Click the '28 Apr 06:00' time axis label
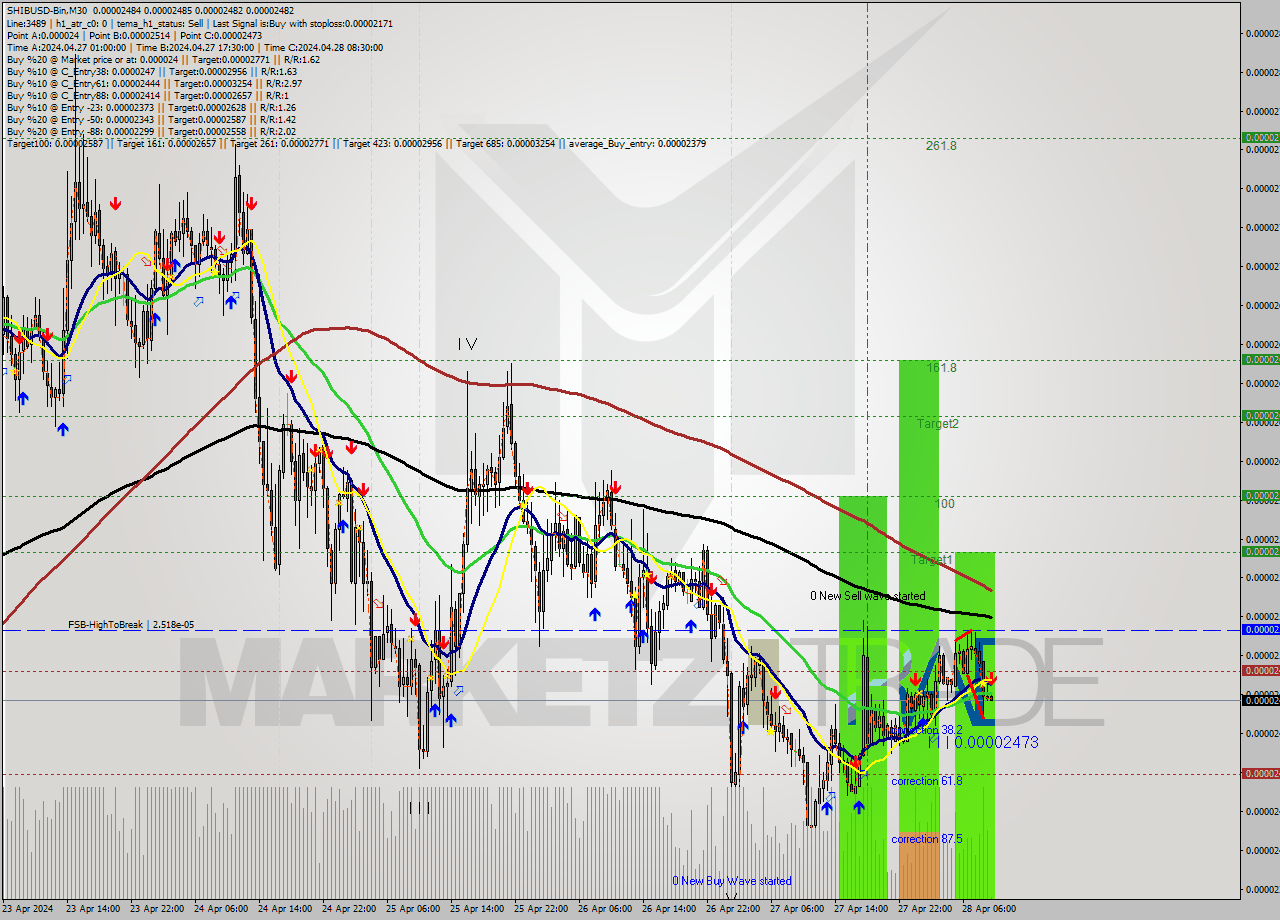Image resolution: width=1280 pixels, height=920 pixels. coord(990,909)
